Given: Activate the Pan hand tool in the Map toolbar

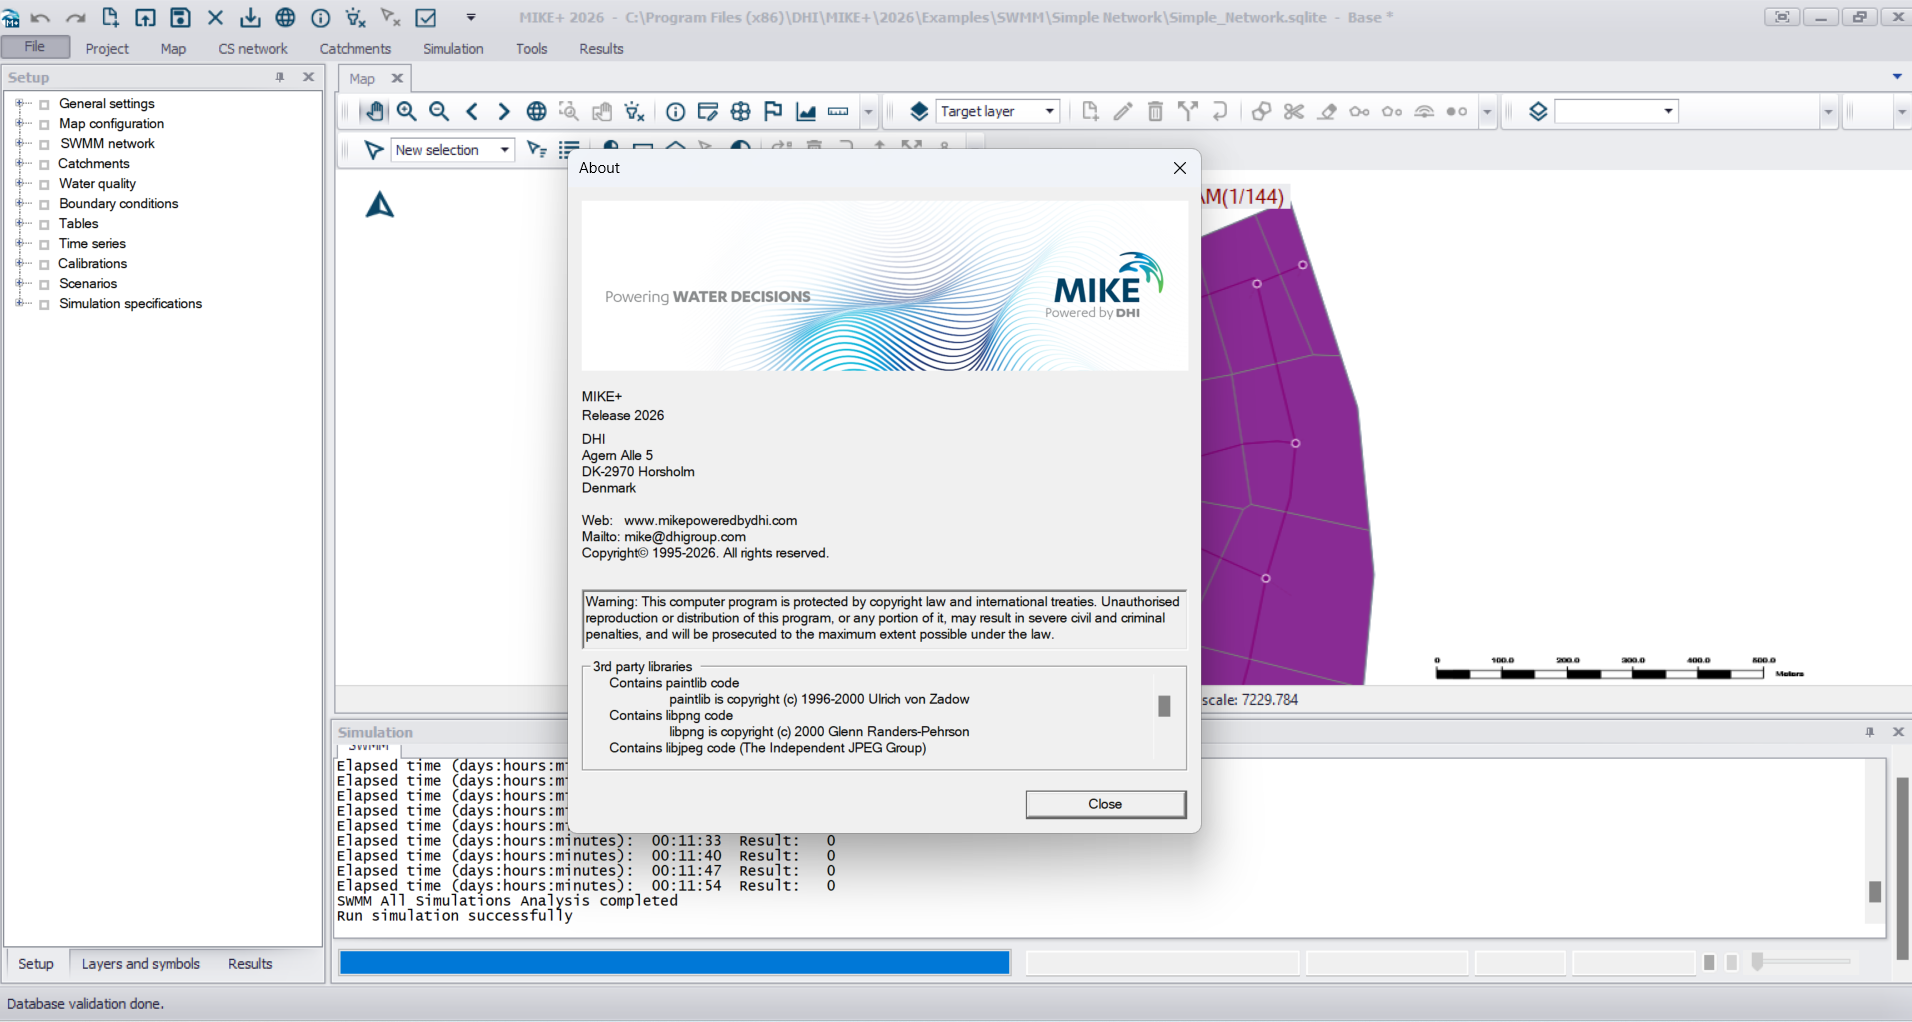Looking at the screenshot, I should 374,111.
